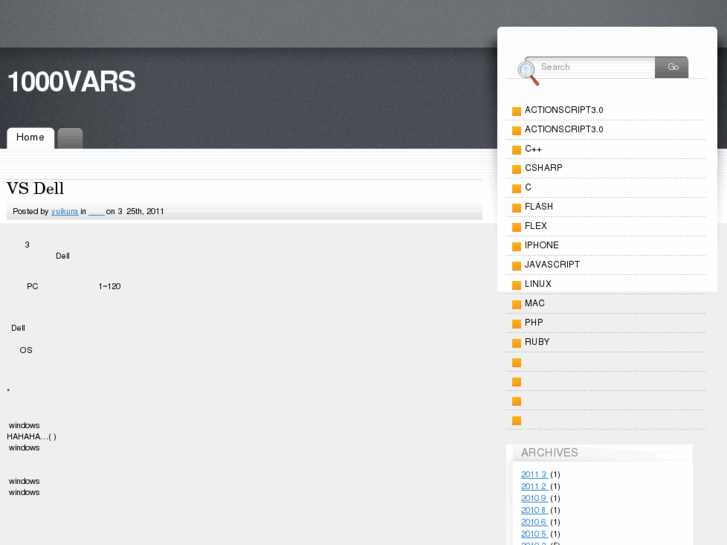This screenshot has width=727, height=545.
Task: Click the 1~120 text in post
Action: coord(109,287)
